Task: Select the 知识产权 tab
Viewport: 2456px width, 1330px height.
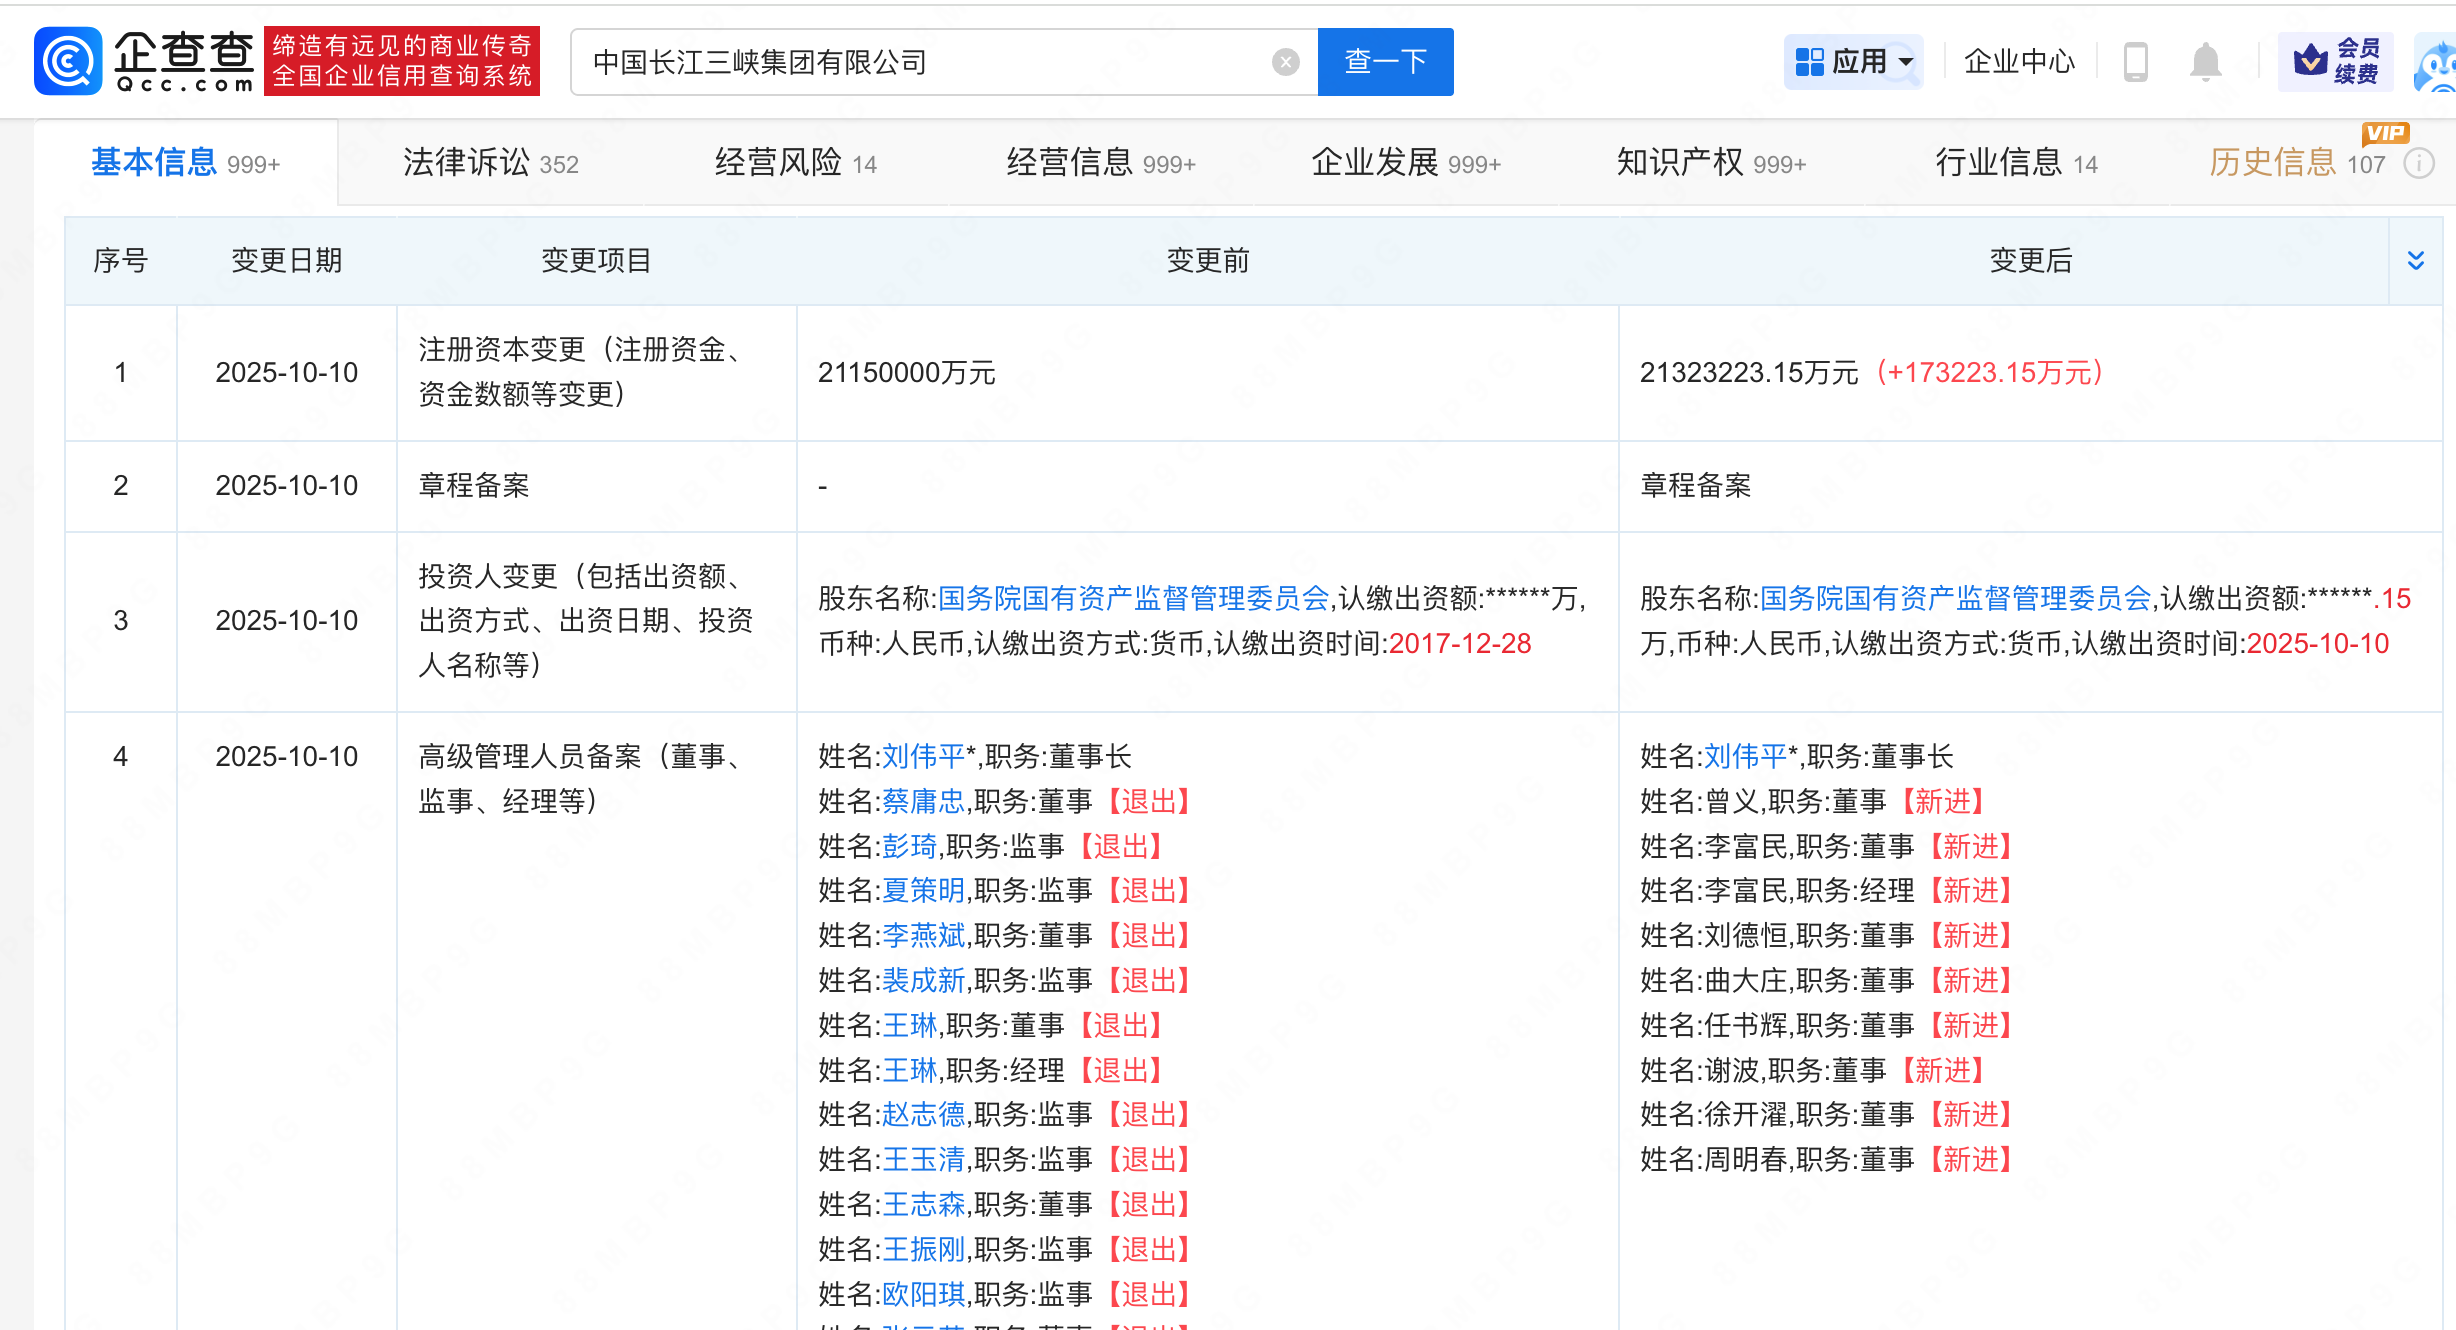Action: [1710, 163]
